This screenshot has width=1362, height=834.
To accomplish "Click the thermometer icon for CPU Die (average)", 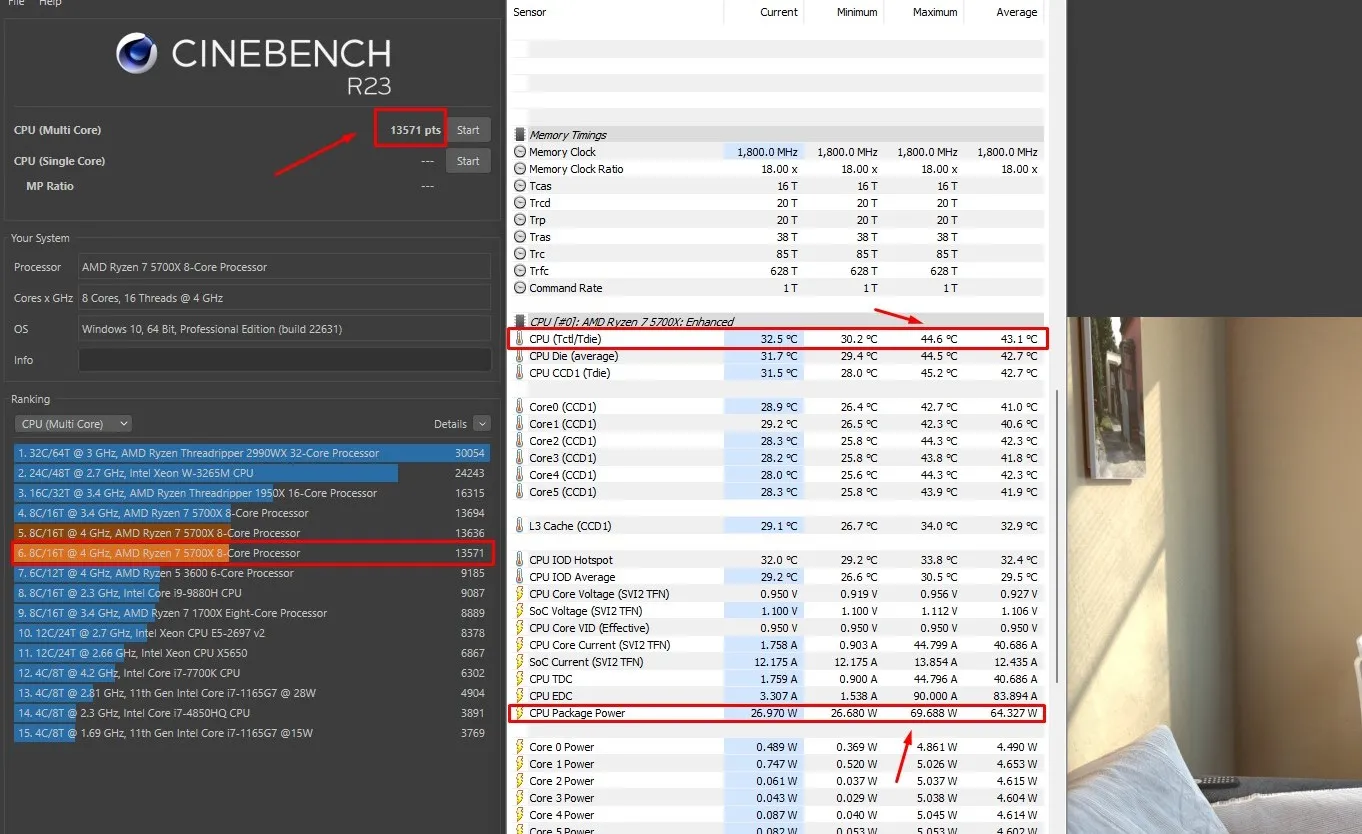I will pos(519,356).
